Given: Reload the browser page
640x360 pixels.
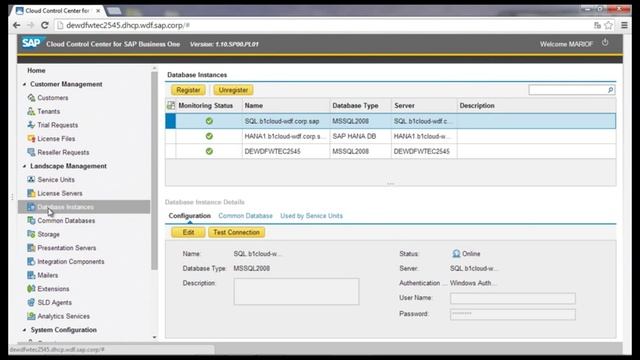Looking at the screenshot, I should tap(44, 25).
